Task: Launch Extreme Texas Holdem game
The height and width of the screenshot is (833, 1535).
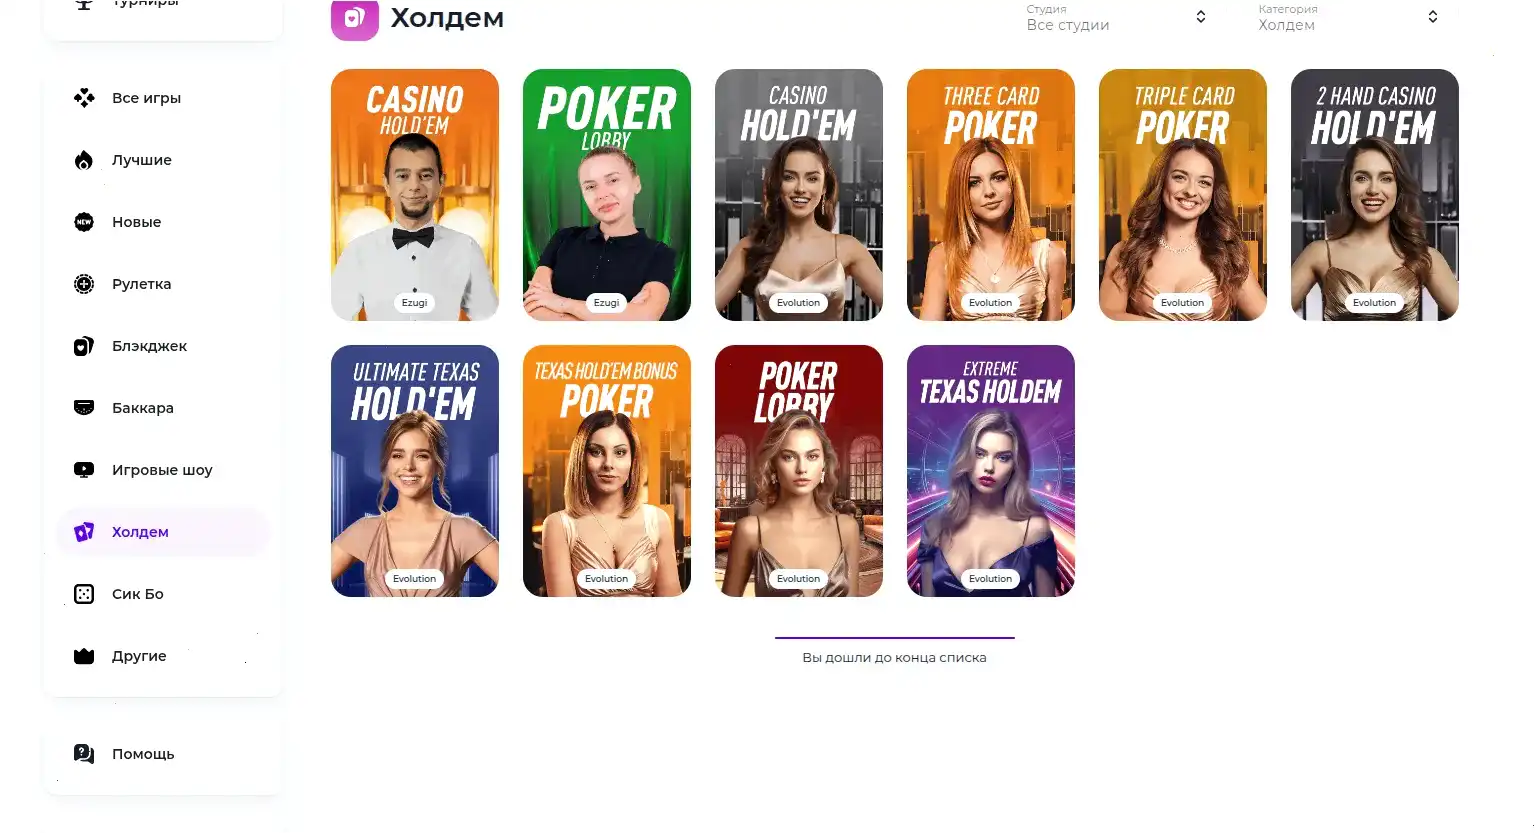Action: [991, 471]
